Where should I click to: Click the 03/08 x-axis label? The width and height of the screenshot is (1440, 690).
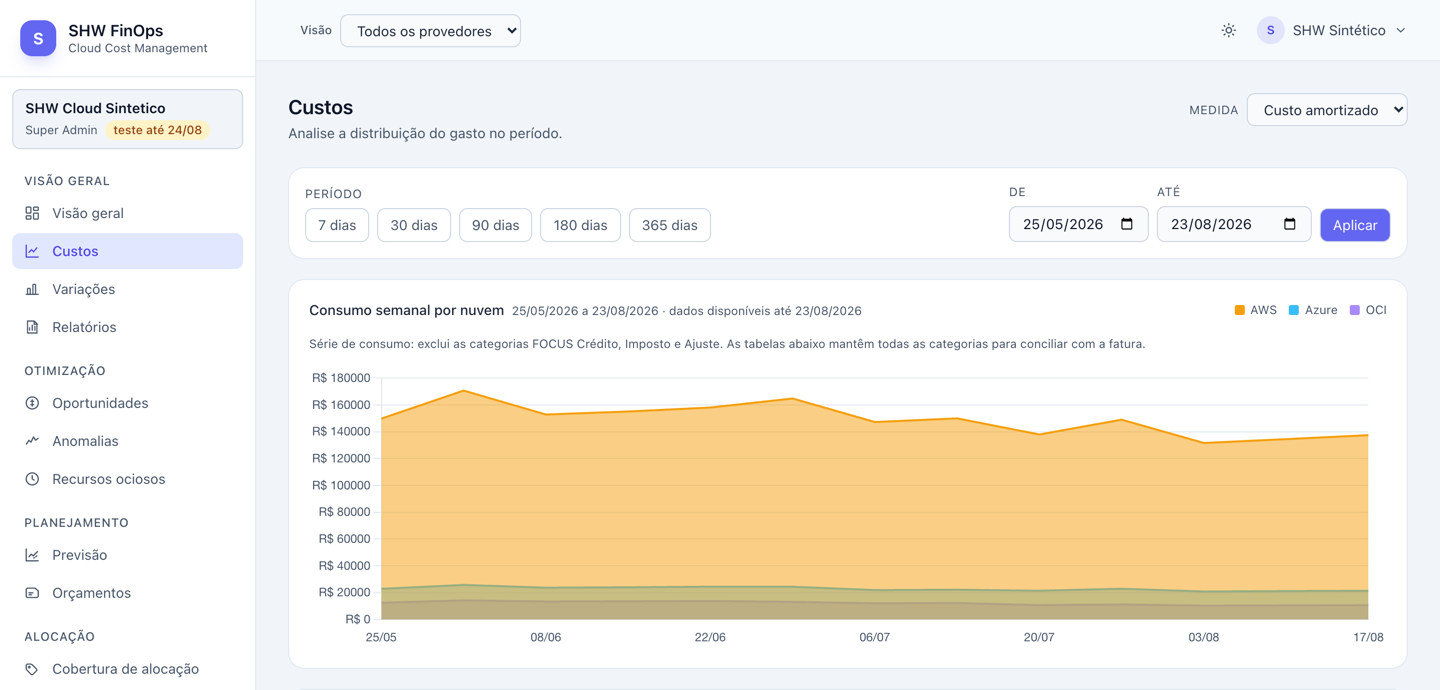tap(1203, 637)
